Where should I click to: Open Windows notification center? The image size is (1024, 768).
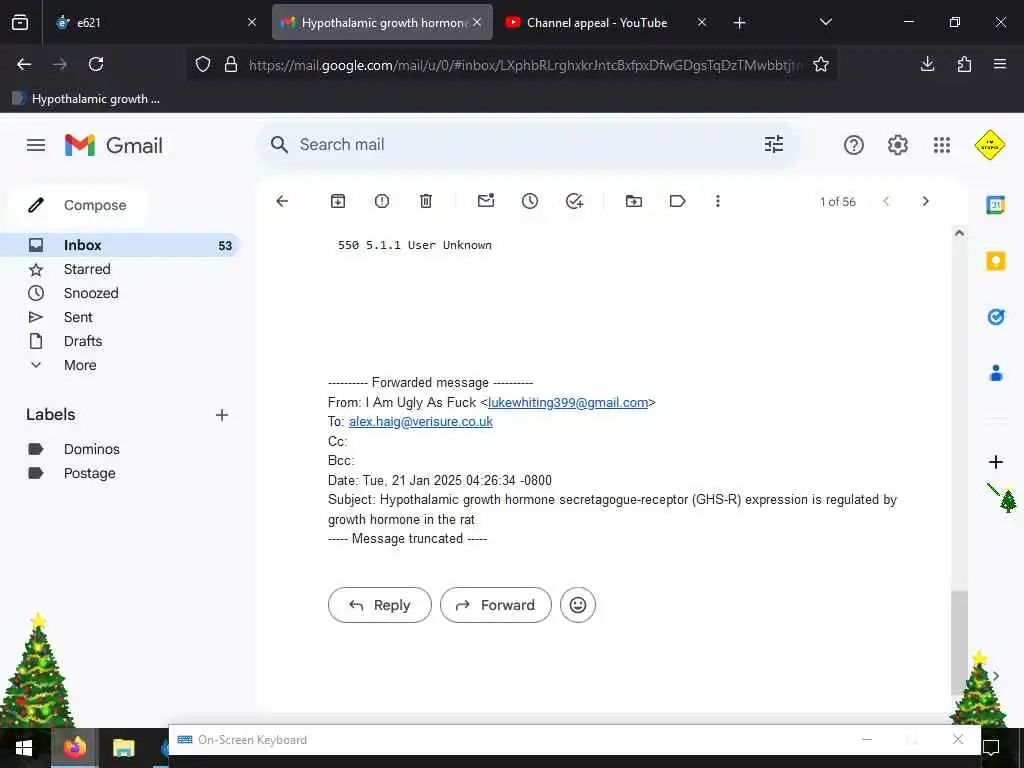pos(991,748)
